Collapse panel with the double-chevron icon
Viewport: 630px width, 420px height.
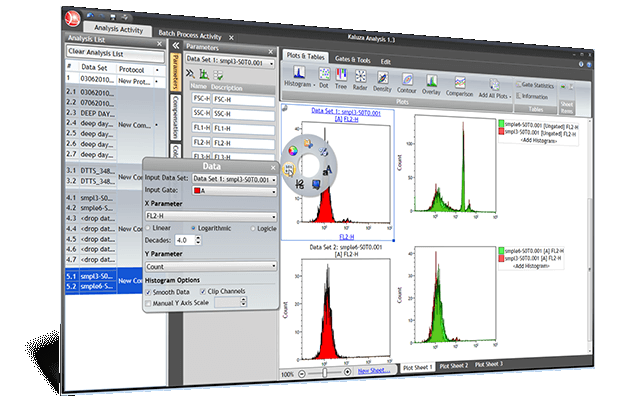tap(176, 45)
